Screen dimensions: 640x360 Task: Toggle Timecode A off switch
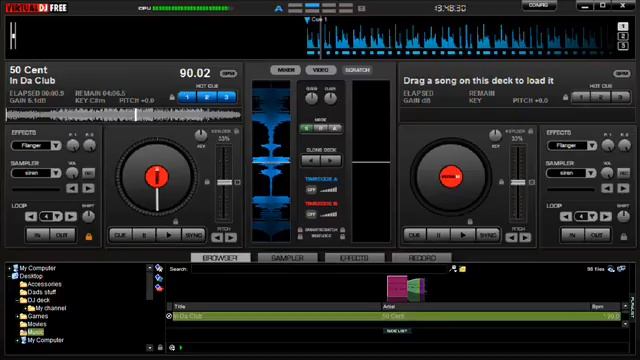(311, 190)
